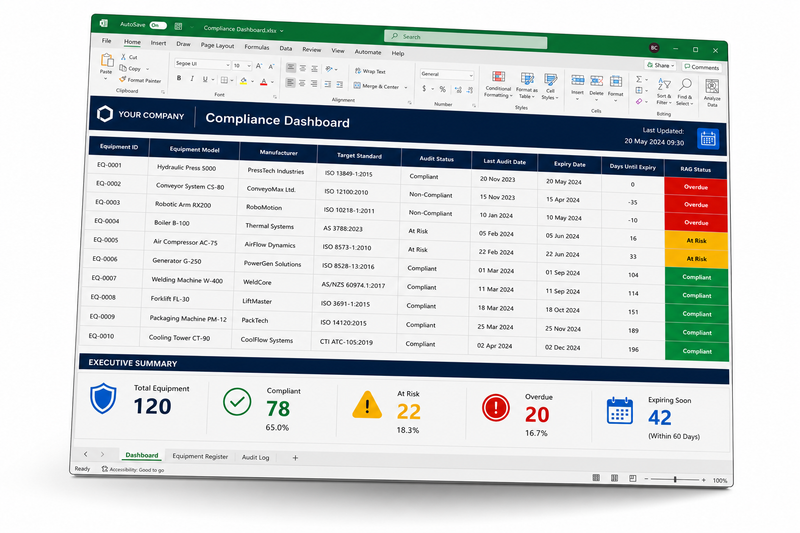Open the Data ribbon tab
Viewport: 800px width, 533px height.
(x=286, y=48)
